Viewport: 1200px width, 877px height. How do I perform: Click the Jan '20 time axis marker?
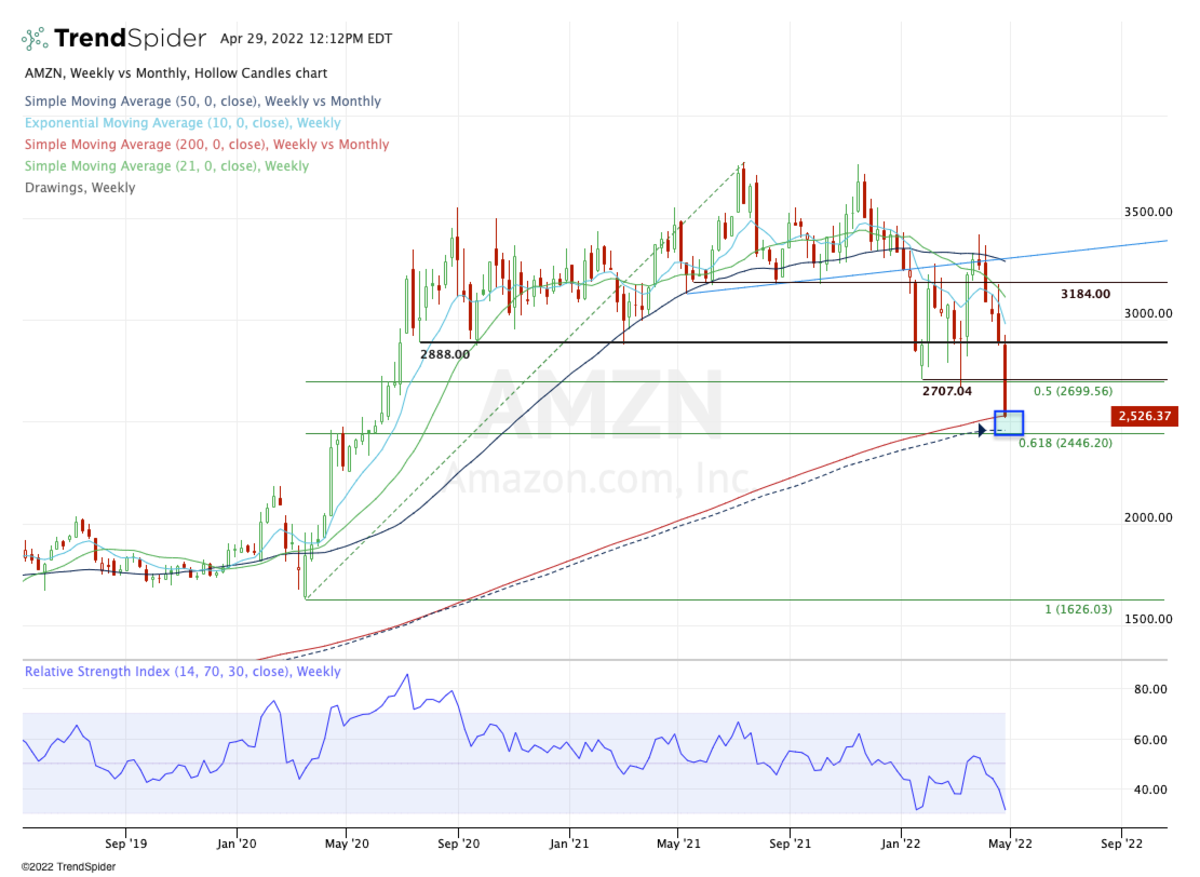pyautogui.click(x=238, y=842)
